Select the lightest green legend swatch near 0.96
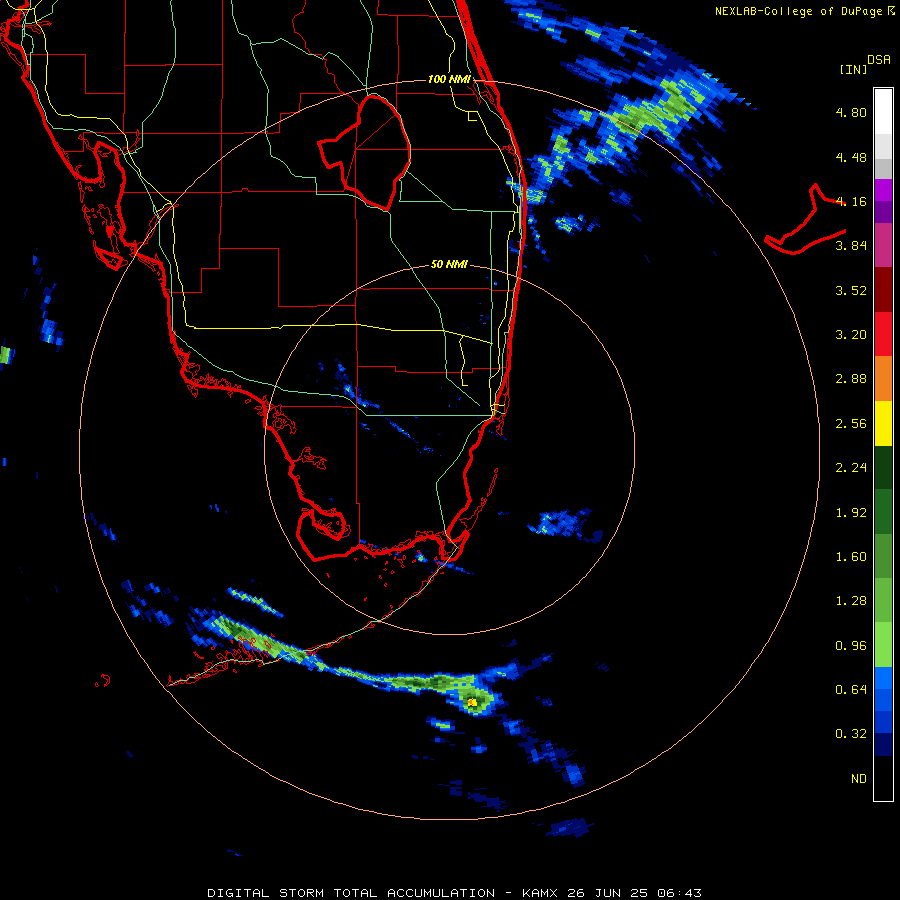The image size is (900, 900). click(883, 645)
